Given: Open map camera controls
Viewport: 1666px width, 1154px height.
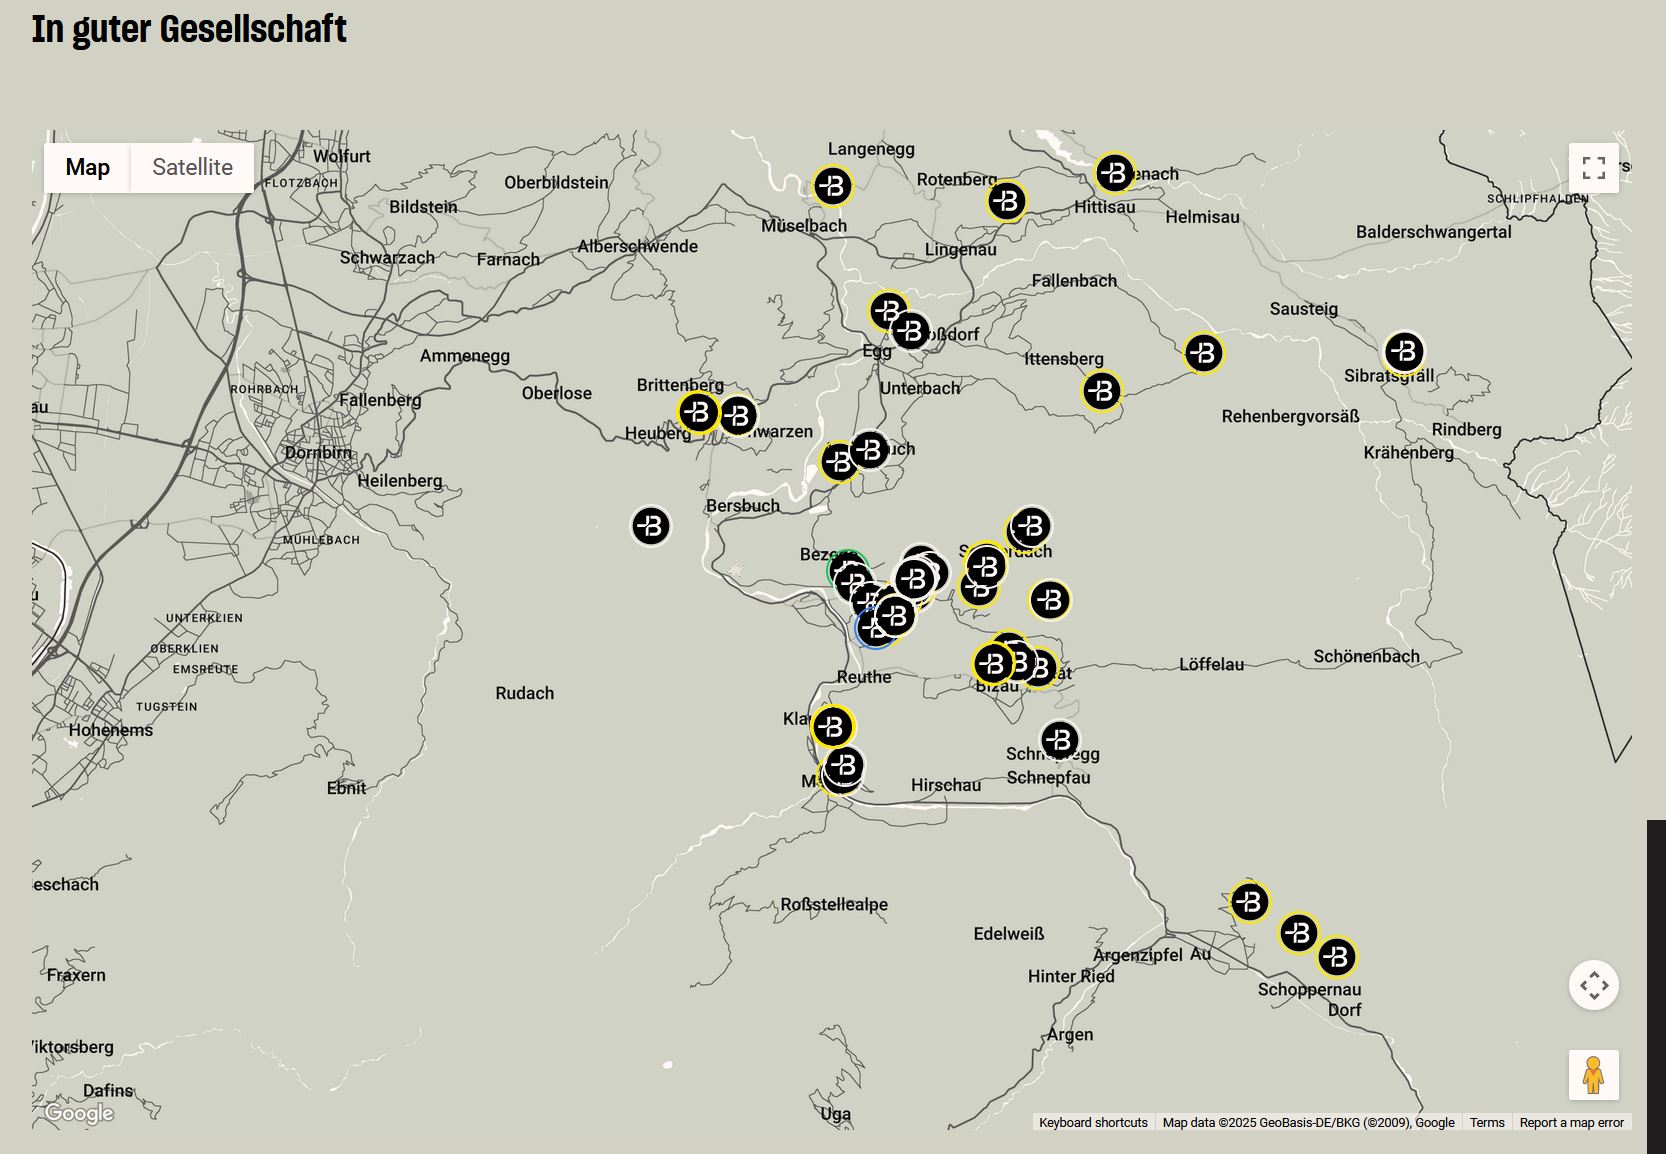Looking at the screenshot, I should 1593,985.
